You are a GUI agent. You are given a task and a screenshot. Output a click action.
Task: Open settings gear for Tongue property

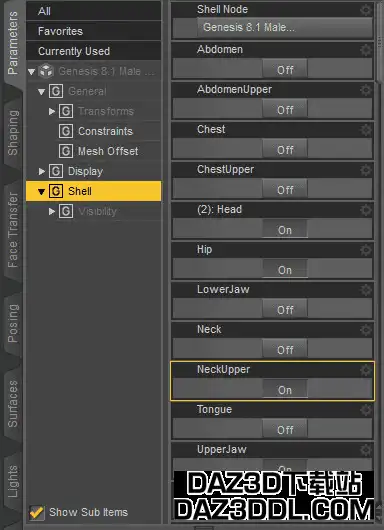pos(366,410)
